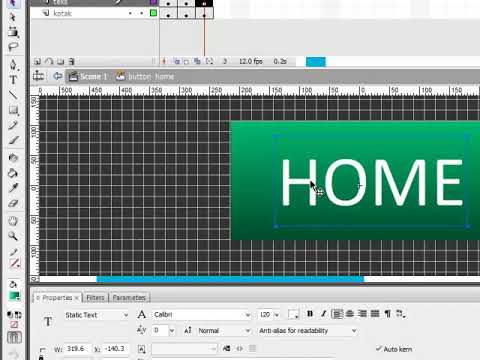480x360 pixels.
Task: Click the Center Frame timeline icon
Action: pos(164,61)
